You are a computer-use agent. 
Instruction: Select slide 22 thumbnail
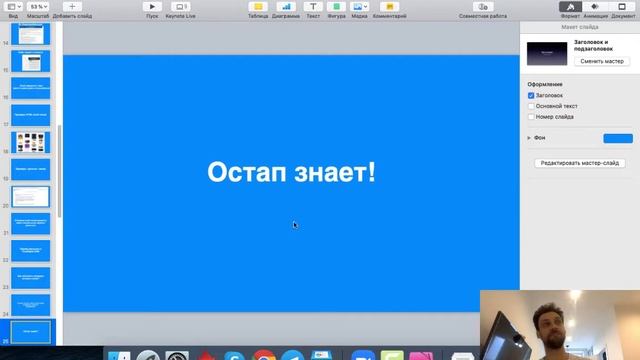31,251
